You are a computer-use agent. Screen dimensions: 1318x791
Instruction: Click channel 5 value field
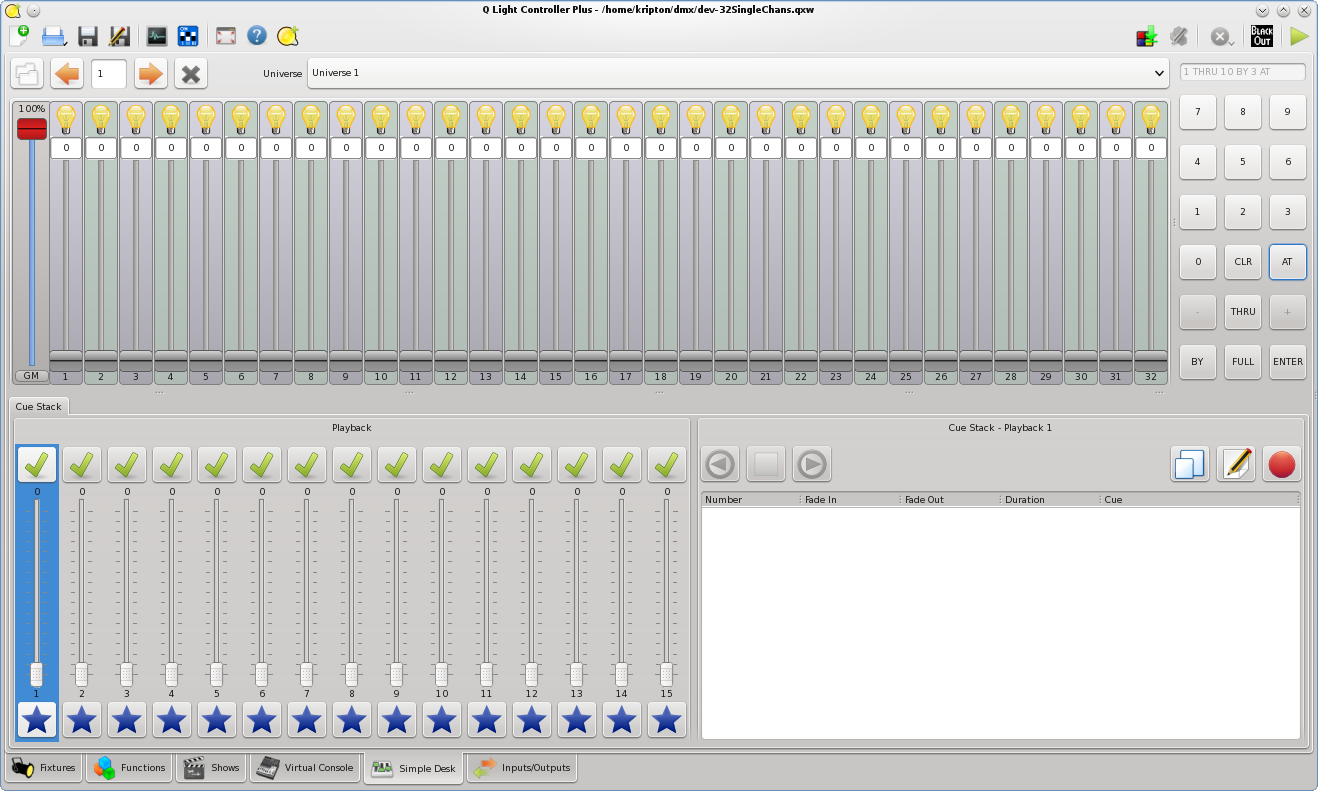[x=206, y=148]
